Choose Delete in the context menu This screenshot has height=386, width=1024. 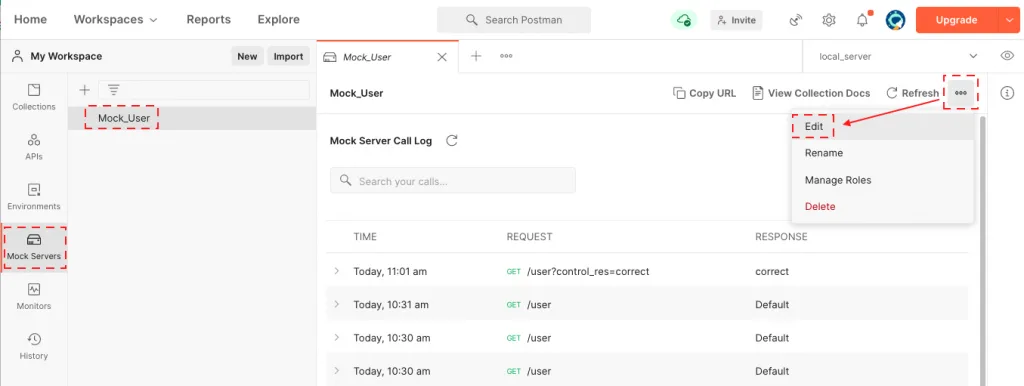click(882, 206)
